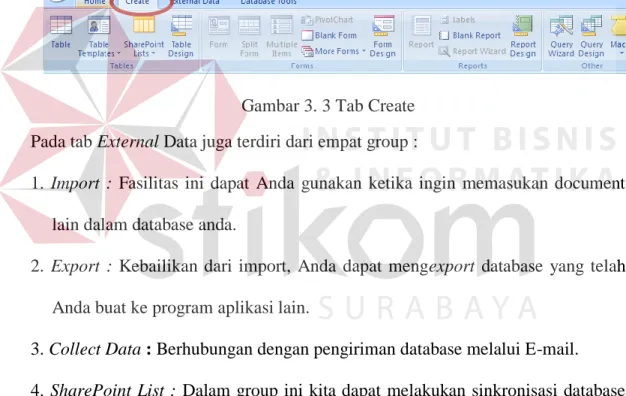This screenshot has width=626, height=396.
Task: Open Report Design view
Action: point(523,36)
